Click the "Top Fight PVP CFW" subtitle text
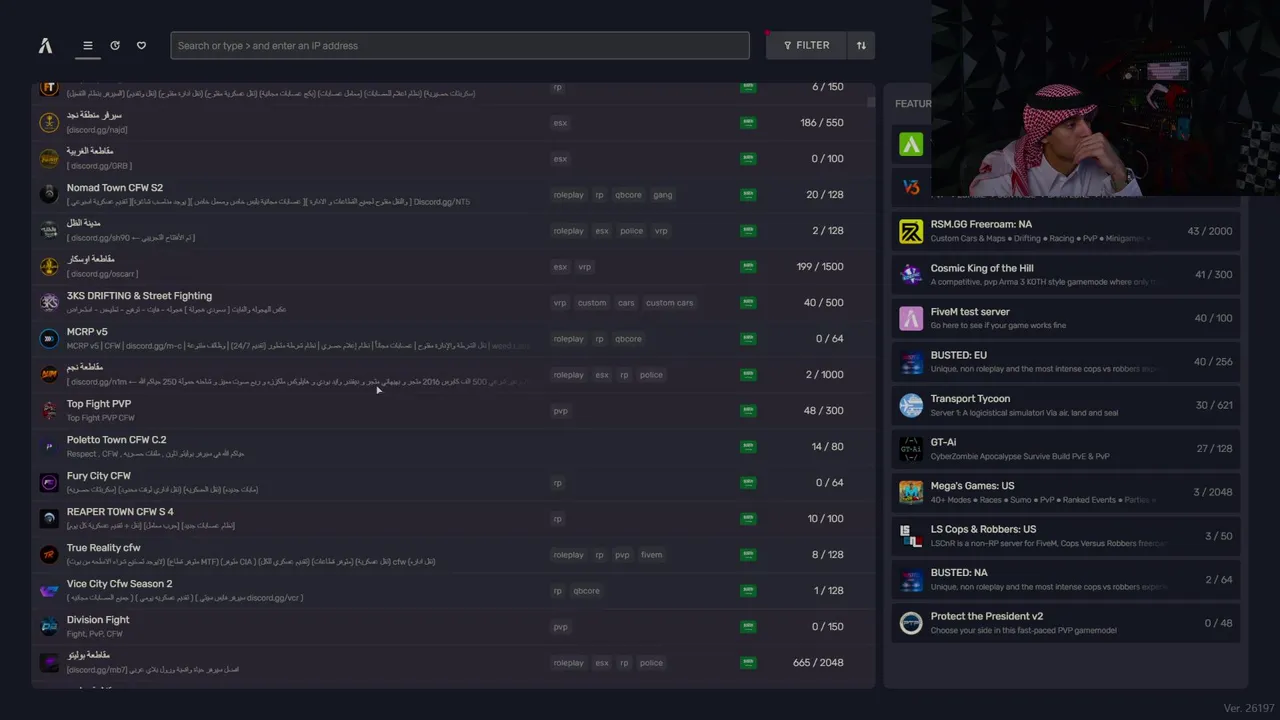 pos(101,418)
